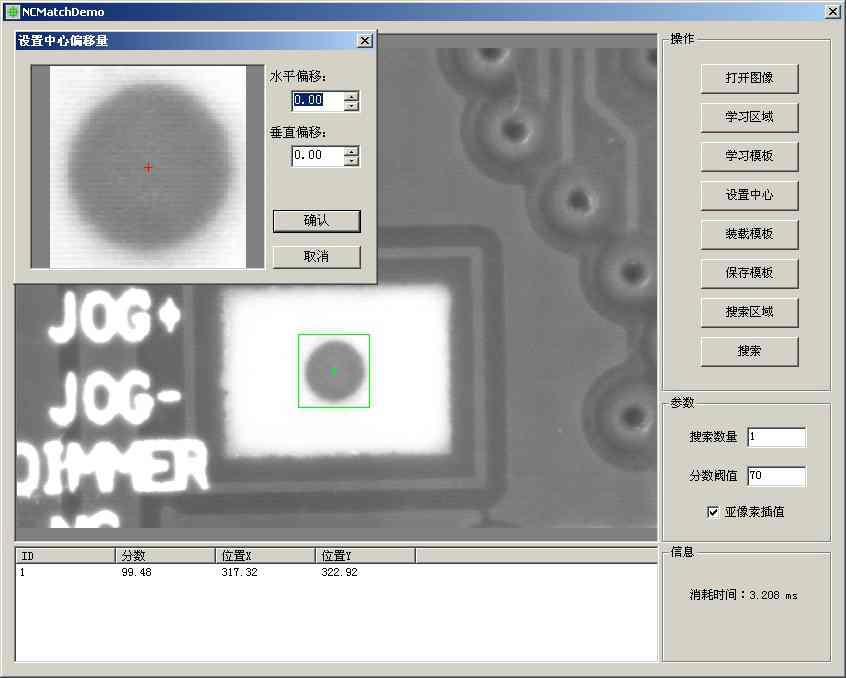Click the green match center marker on image
This screenshot has width=846, height=678.
pos(333,371)
